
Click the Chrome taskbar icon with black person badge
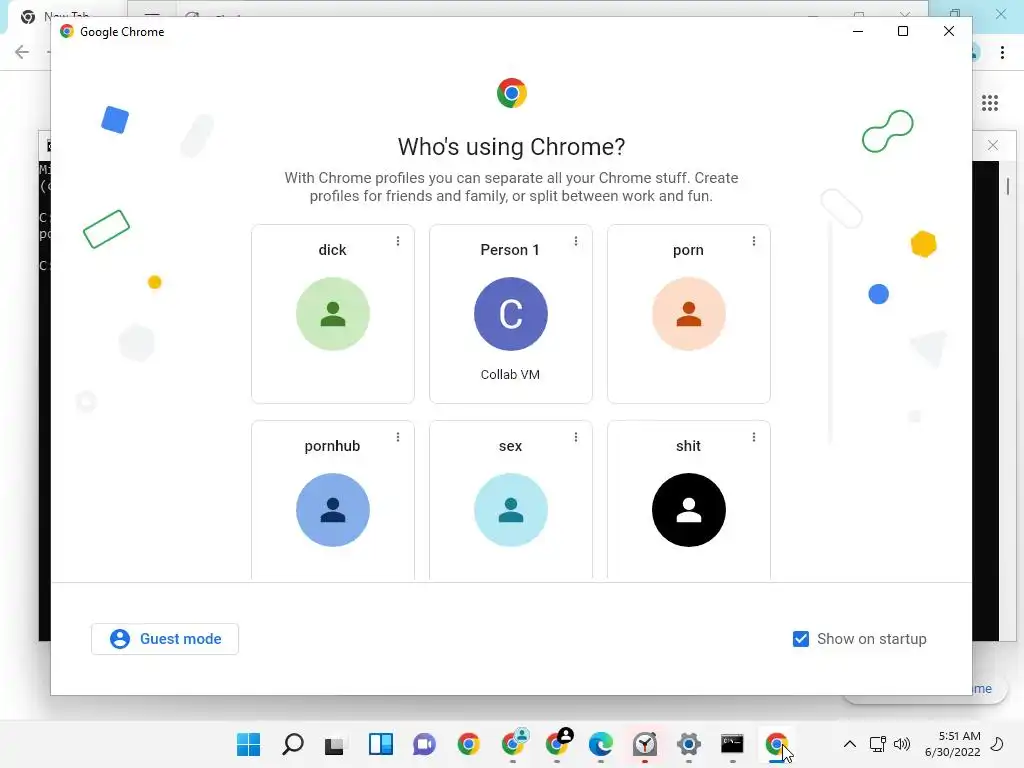tap(557, 743)
